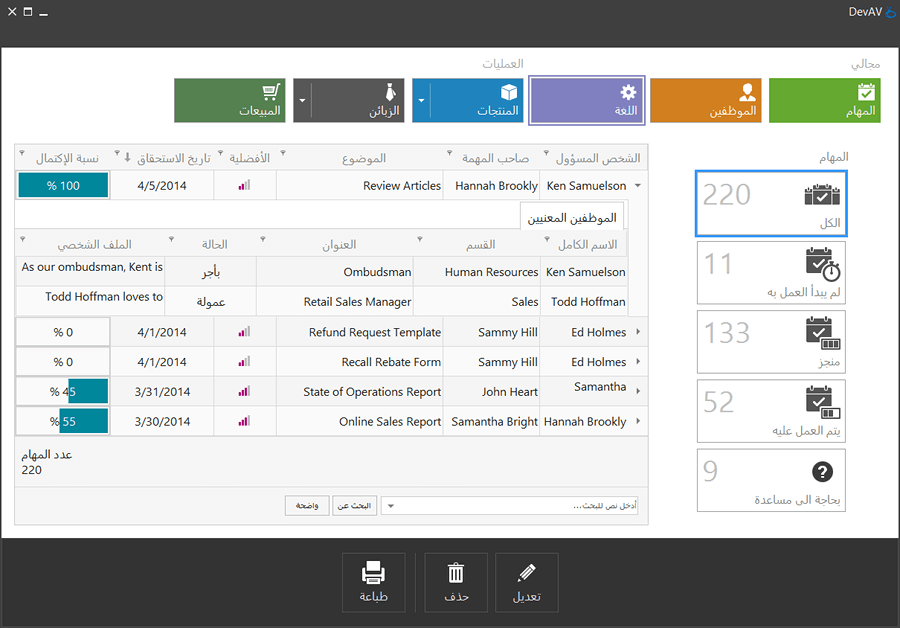Image resolution: width=900 pixels, height=628 pixels.
Task: Open the المنتجات tile dropdown arrow
Action: (421, 101)
